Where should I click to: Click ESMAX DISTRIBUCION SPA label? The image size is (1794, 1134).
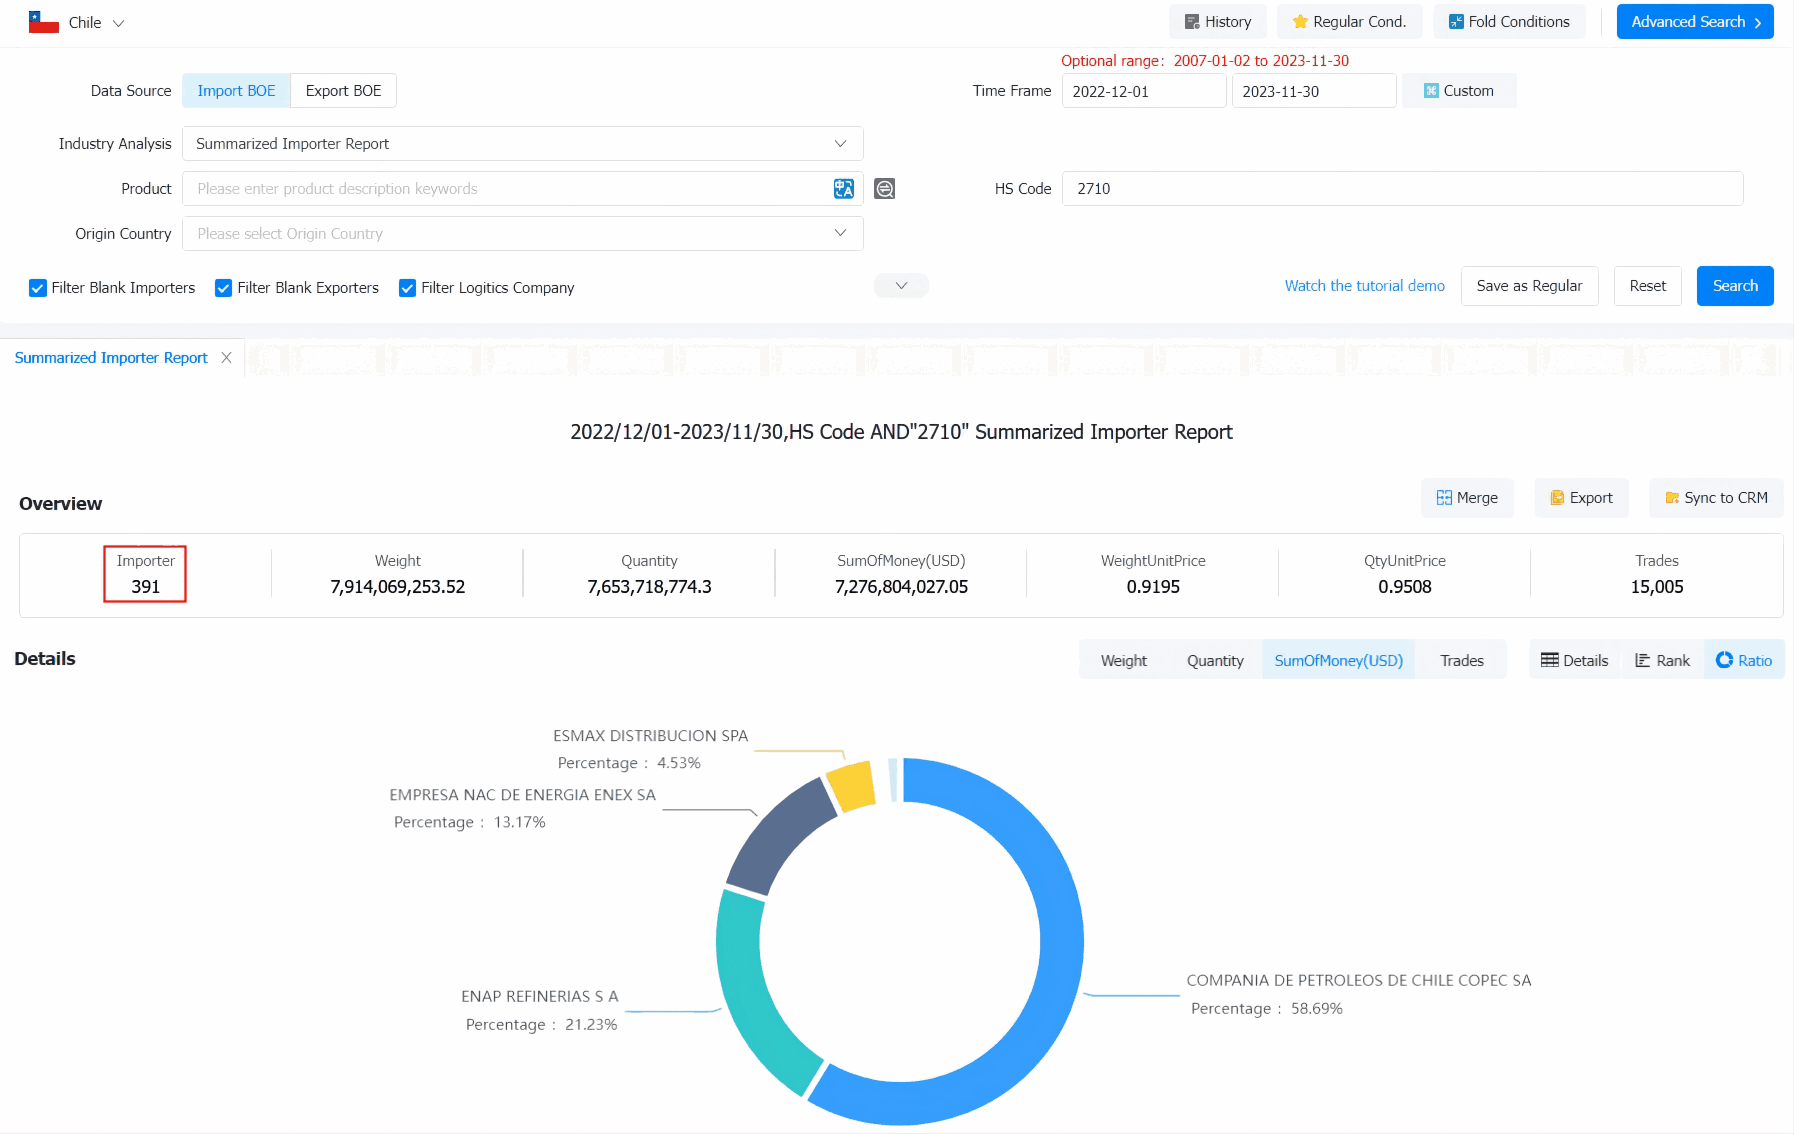coord(651,736)
